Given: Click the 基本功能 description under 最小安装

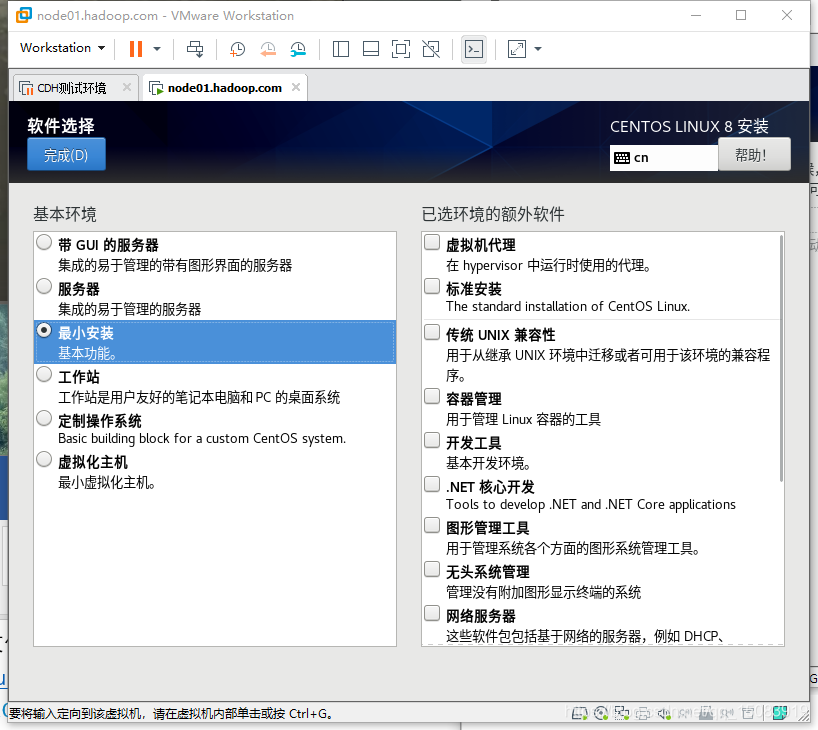Looking at the screenshot, I should [87, 353].
